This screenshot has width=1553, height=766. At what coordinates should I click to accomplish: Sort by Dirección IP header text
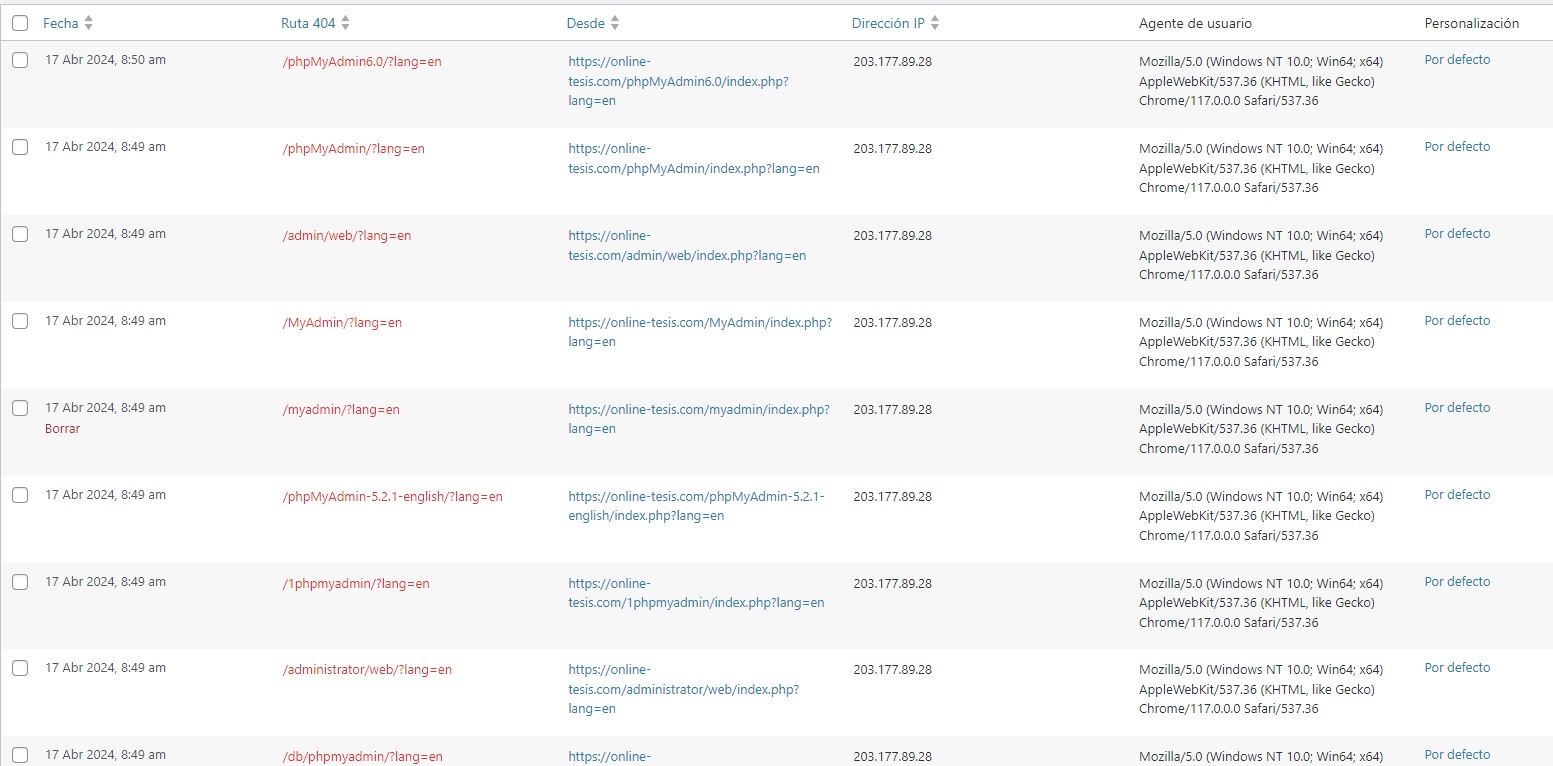[888, 23]
